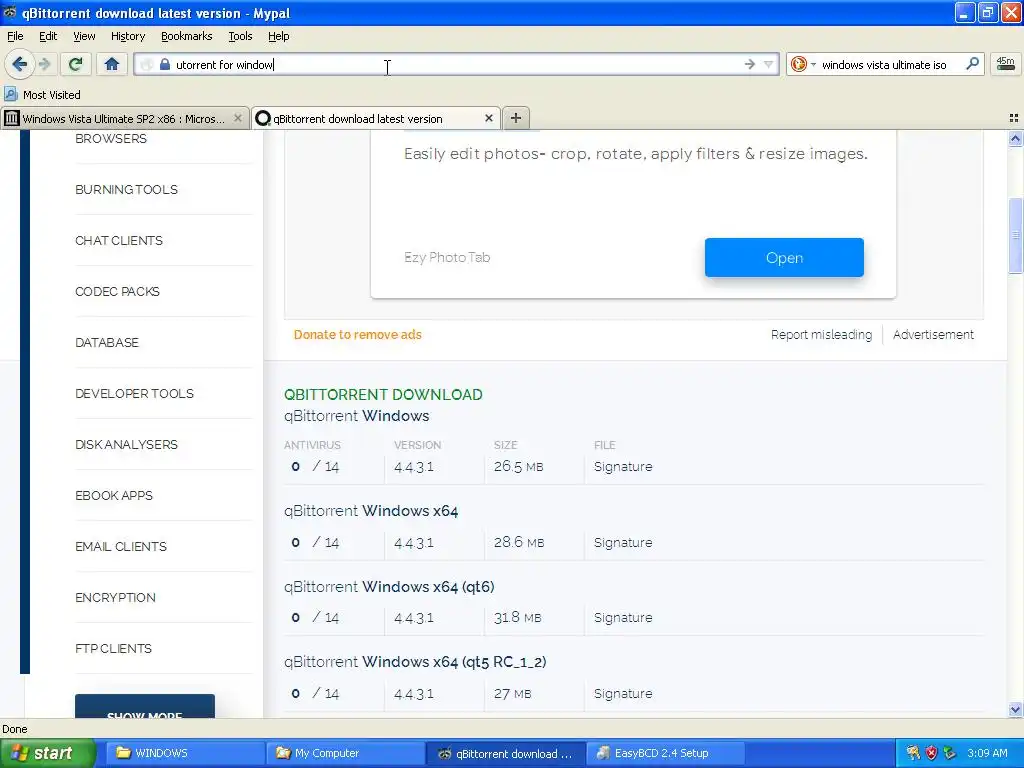This screenshot has height=768, width=1024.
Task: Click the list all tabs icon
Action: pyautogui.click(x=1014, y=118)
